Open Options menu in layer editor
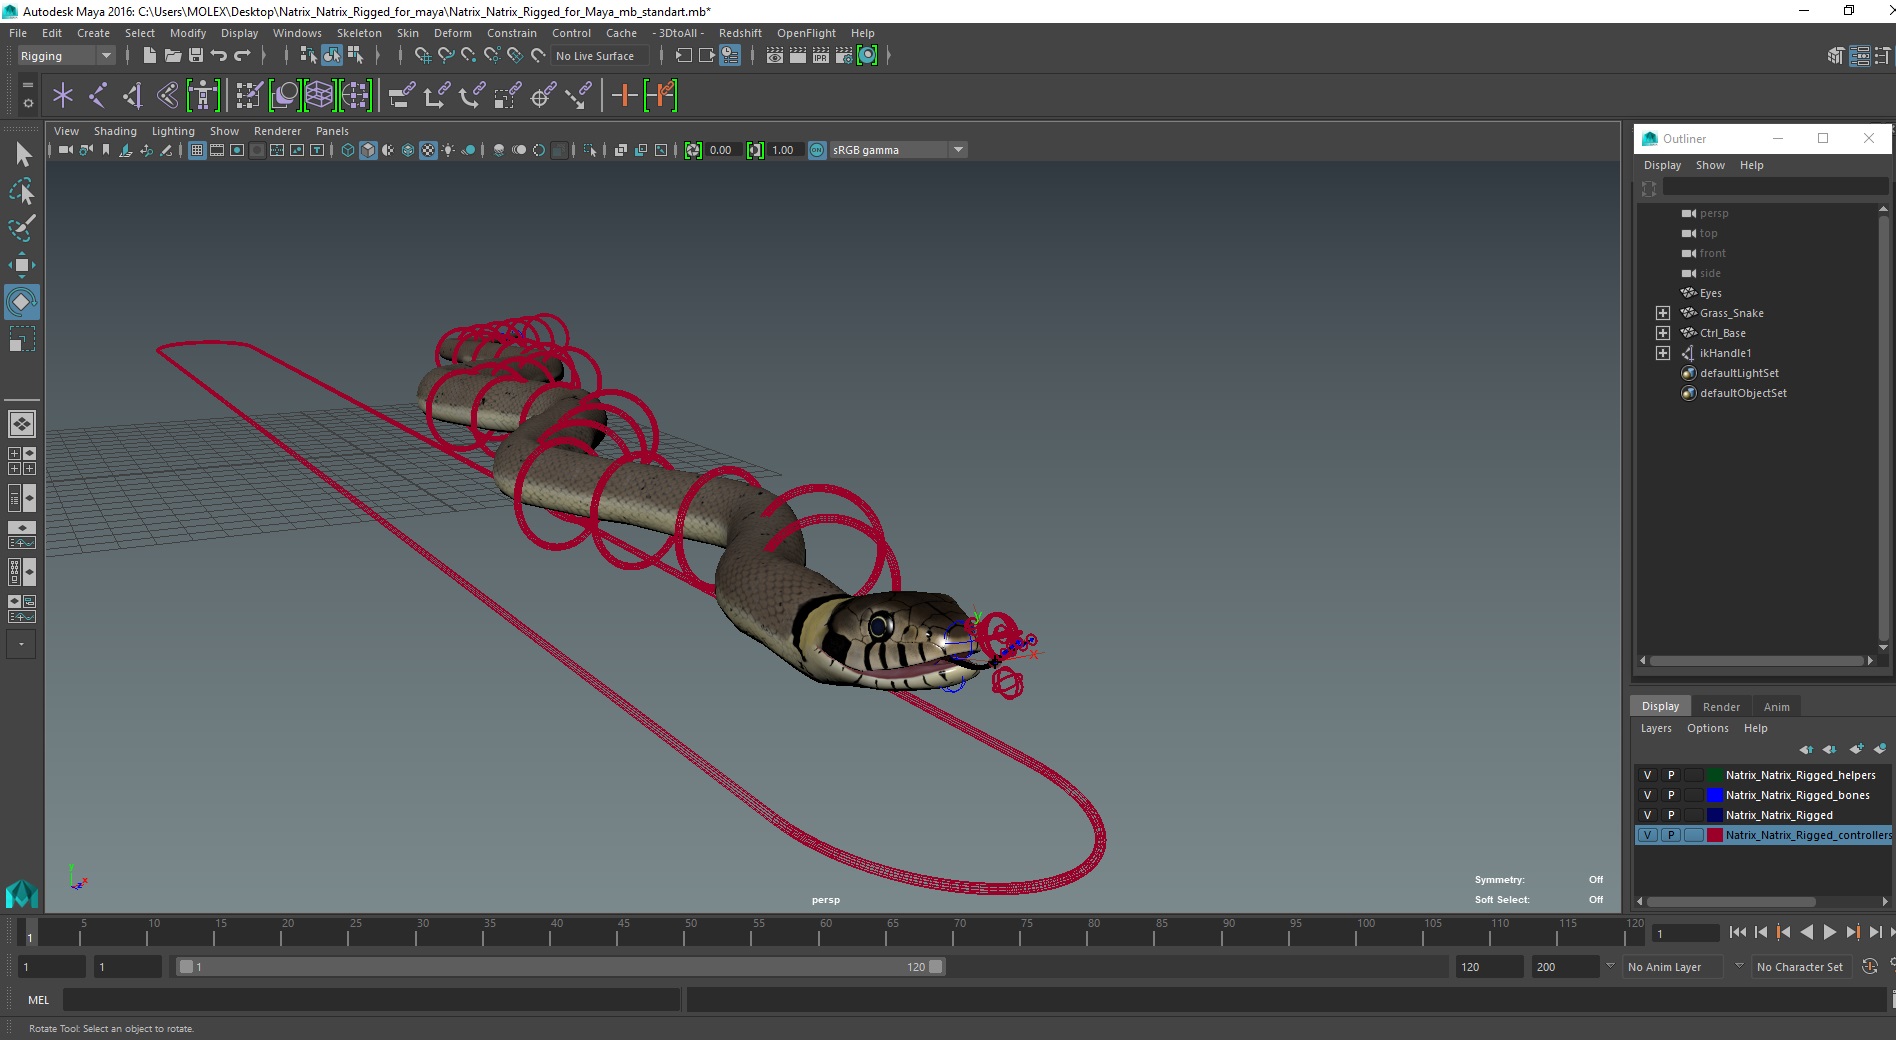 [1708, 728]
